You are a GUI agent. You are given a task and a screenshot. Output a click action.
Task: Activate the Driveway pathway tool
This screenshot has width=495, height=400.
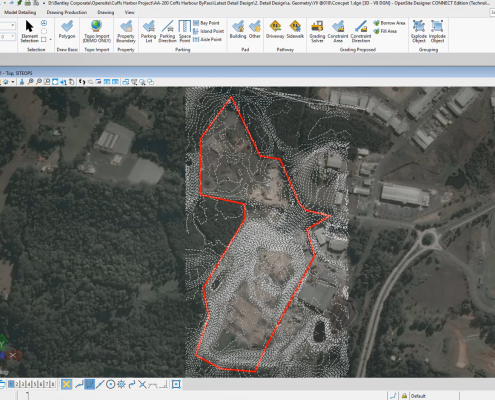coord(275,29)
